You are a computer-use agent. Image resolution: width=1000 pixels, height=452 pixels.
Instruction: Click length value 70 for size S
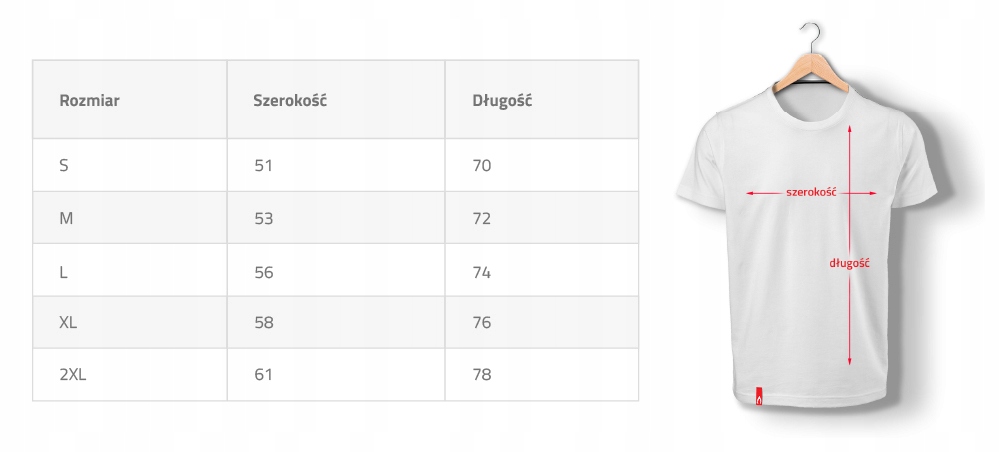[x=482, y=165]
